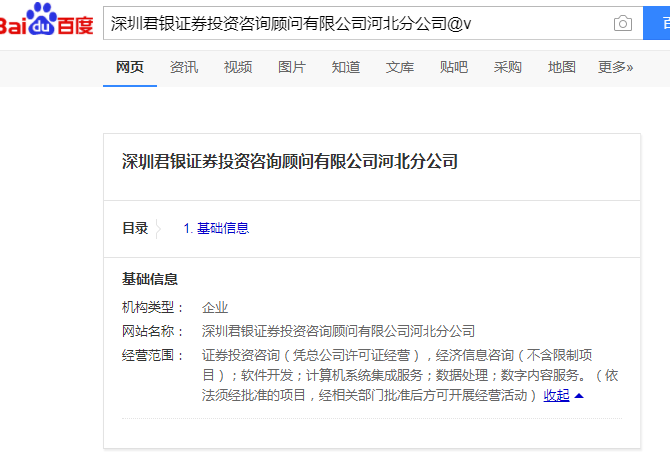Click the 网站名称 value text

pos(338,331)
